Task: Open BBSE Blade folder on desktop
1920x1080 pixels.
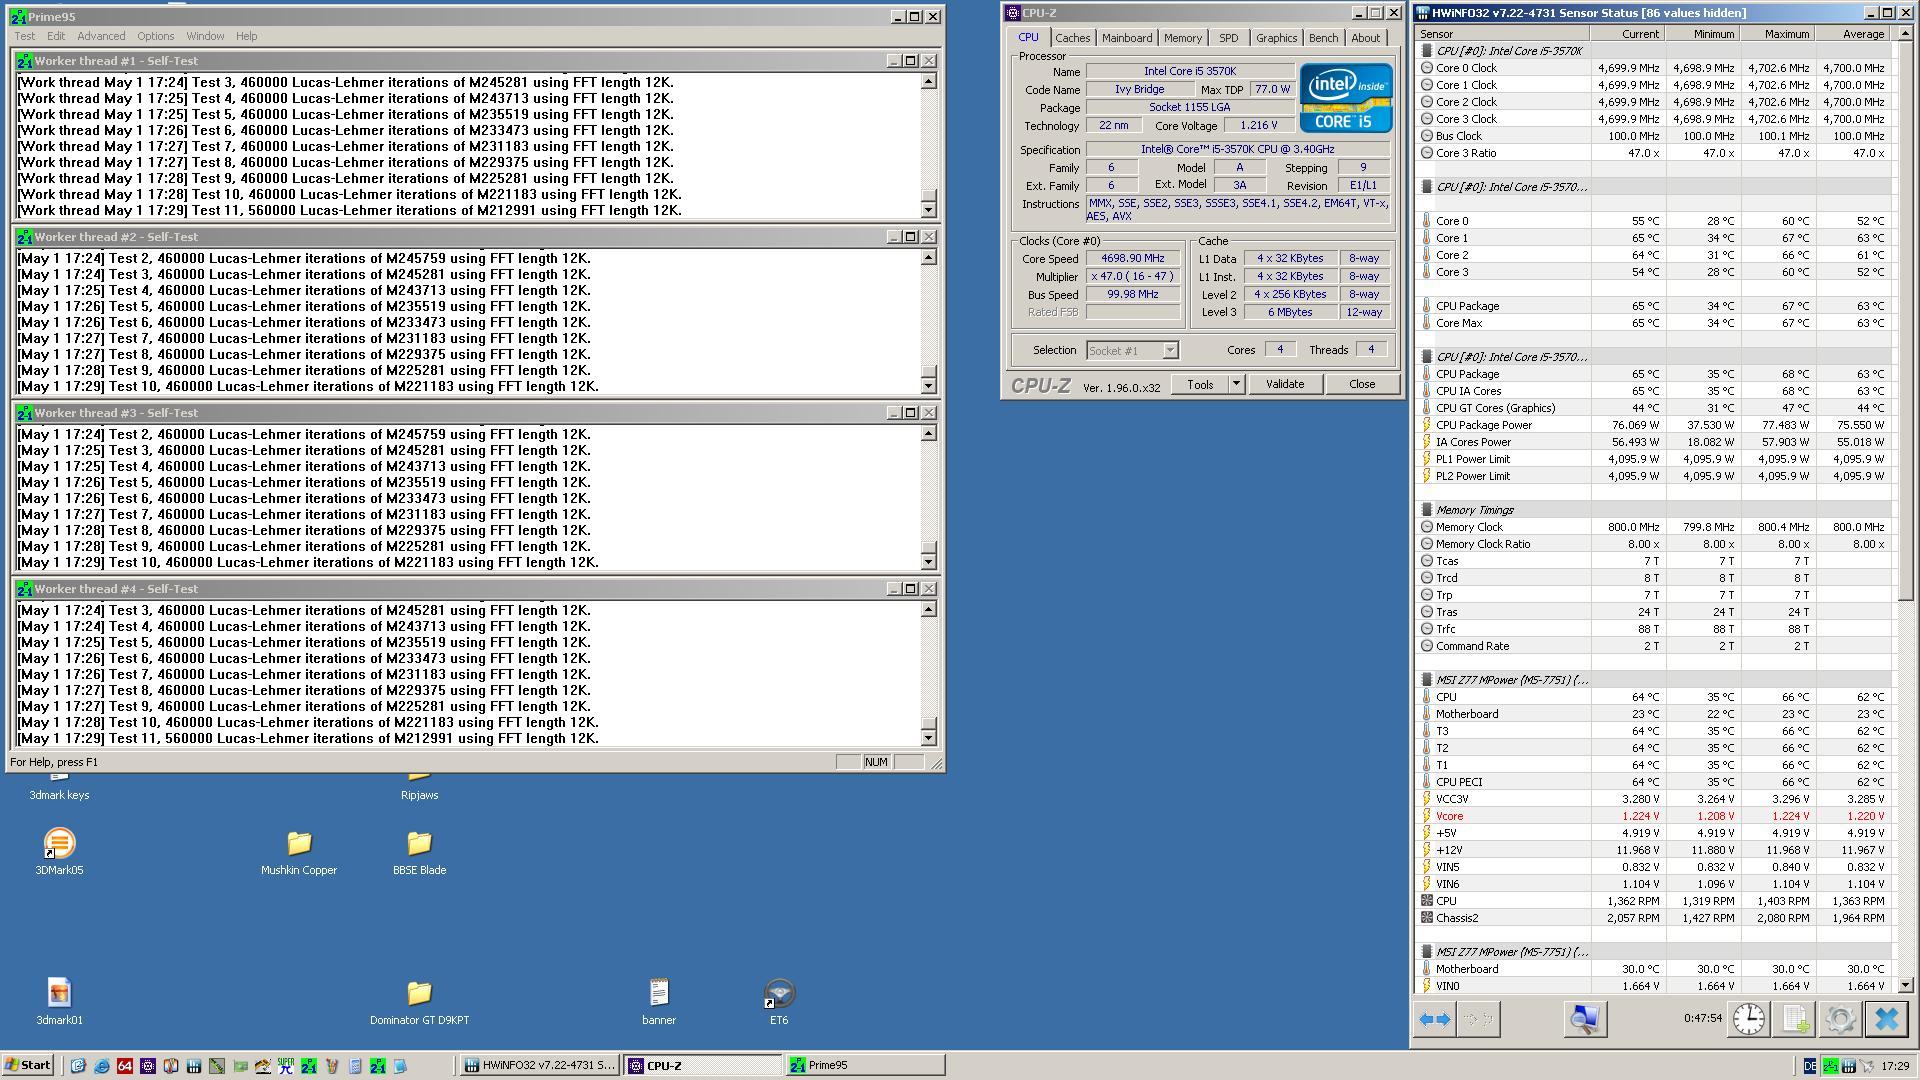Action: (x=419, y=852)
